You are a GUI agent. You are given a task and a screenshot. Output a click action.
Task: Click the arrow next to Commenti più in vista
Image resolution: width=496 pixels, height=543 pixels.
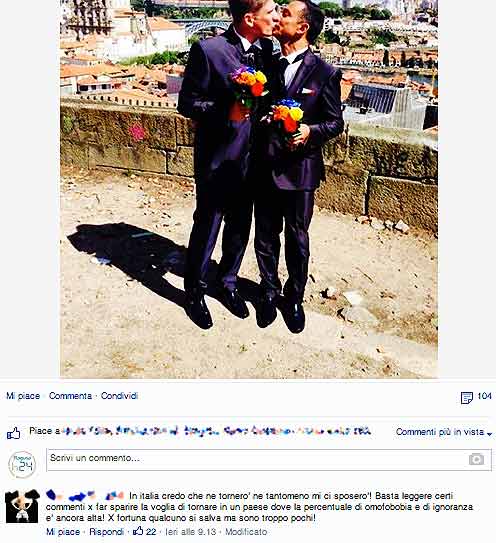489,434
